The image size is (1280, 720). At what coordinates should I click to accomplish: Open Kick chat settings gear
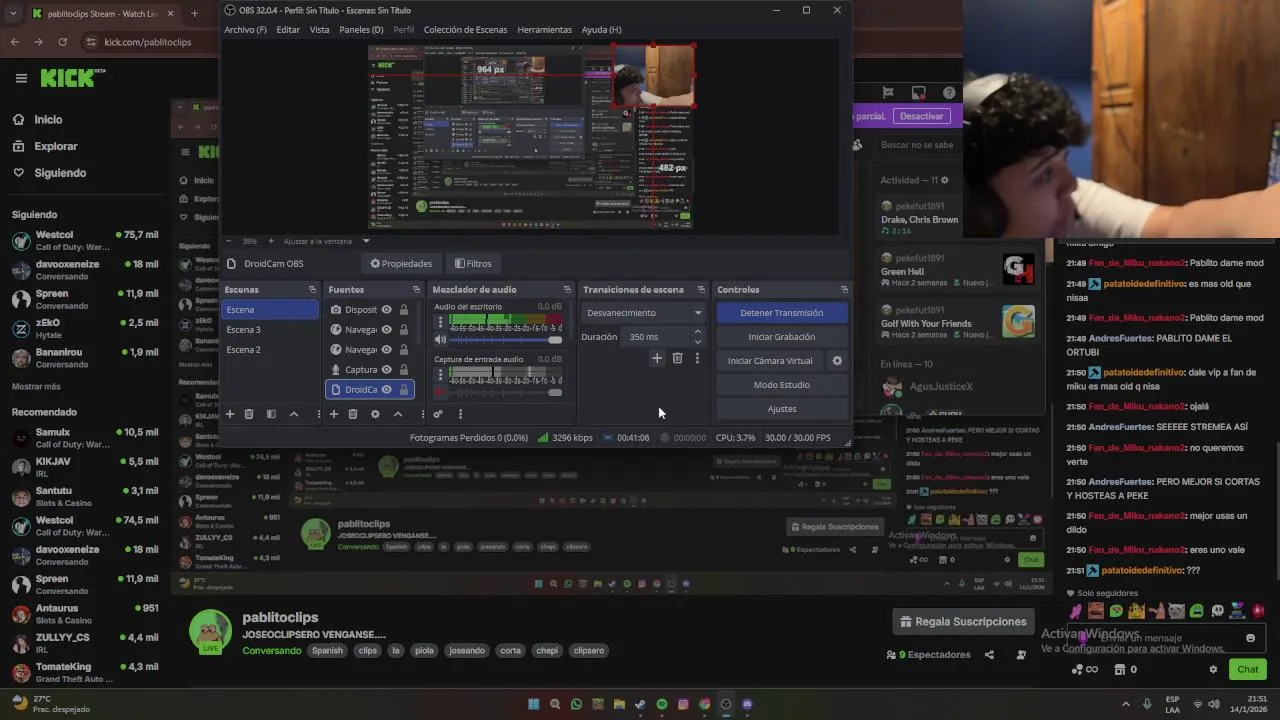click(1213, 670)
